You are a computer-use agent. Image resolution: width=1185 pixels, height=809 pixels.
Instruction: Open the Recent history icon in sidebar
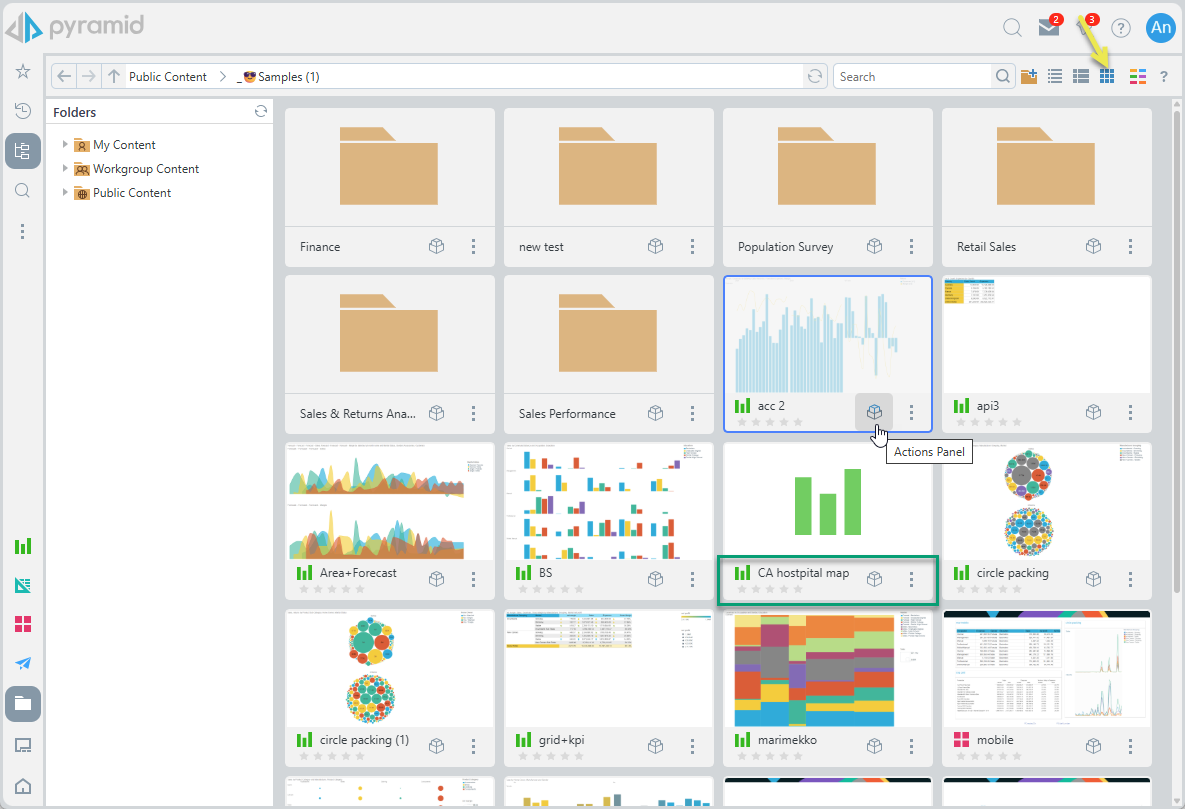coord(23,111)
